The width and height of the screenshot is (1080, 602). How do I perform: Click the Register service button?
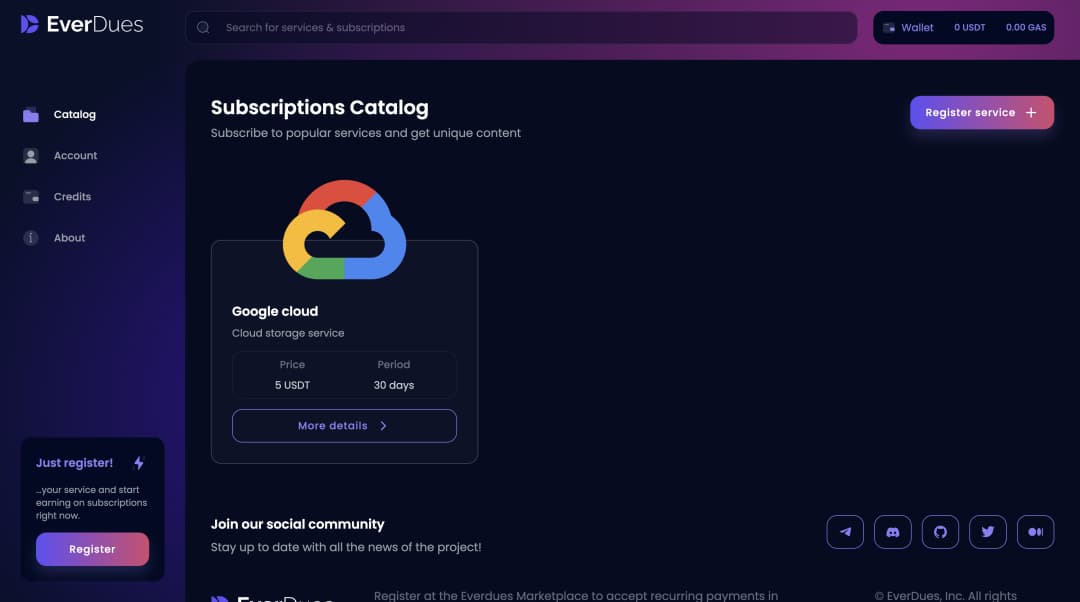click(982, 112)
